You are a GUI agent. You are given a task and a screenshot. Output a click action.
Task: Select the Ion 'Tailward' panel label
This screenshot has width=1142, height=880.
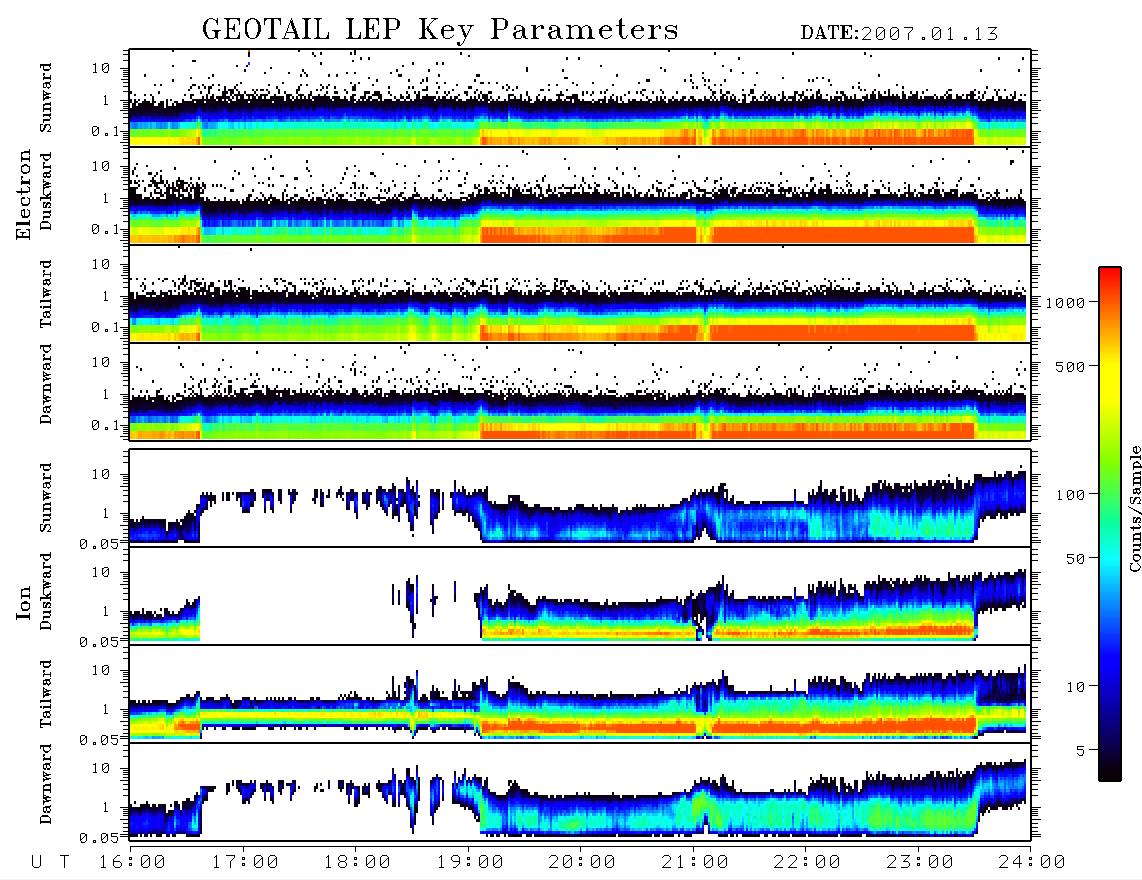(x=46, y=694)
